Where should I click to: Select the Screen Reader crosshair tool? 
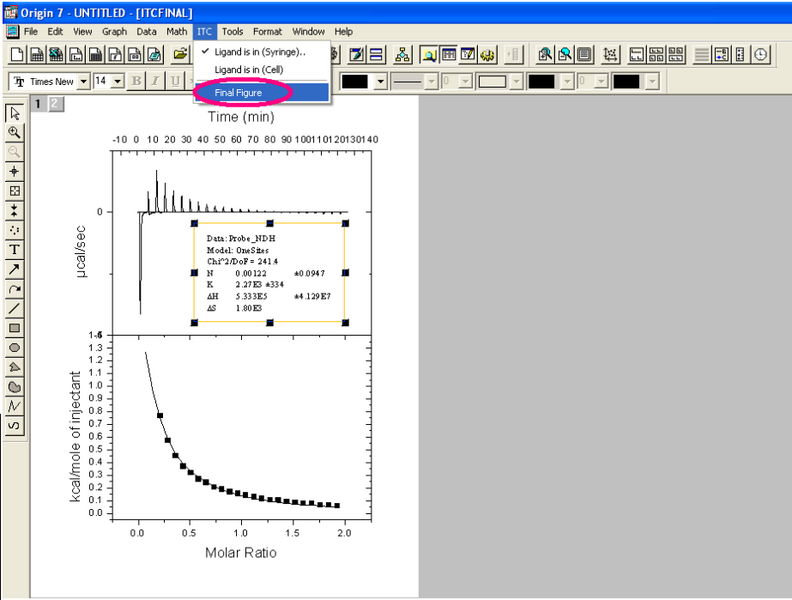[14, 171]
